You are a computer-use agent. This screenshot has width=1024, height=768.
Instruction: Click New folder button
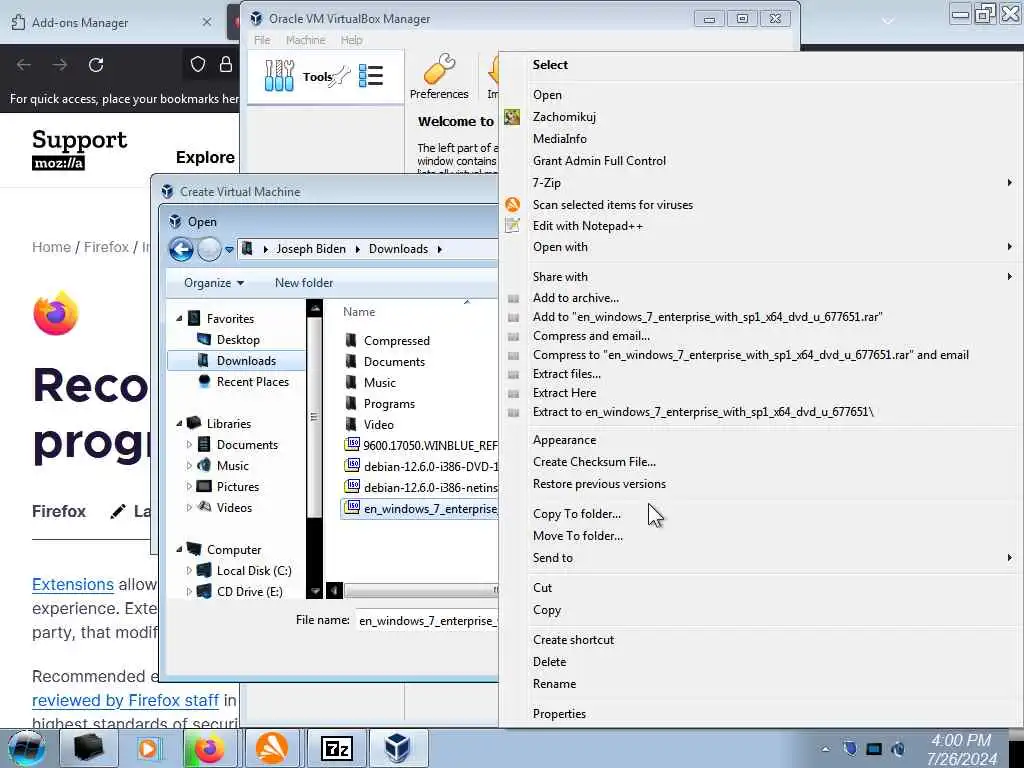point(304,283)
